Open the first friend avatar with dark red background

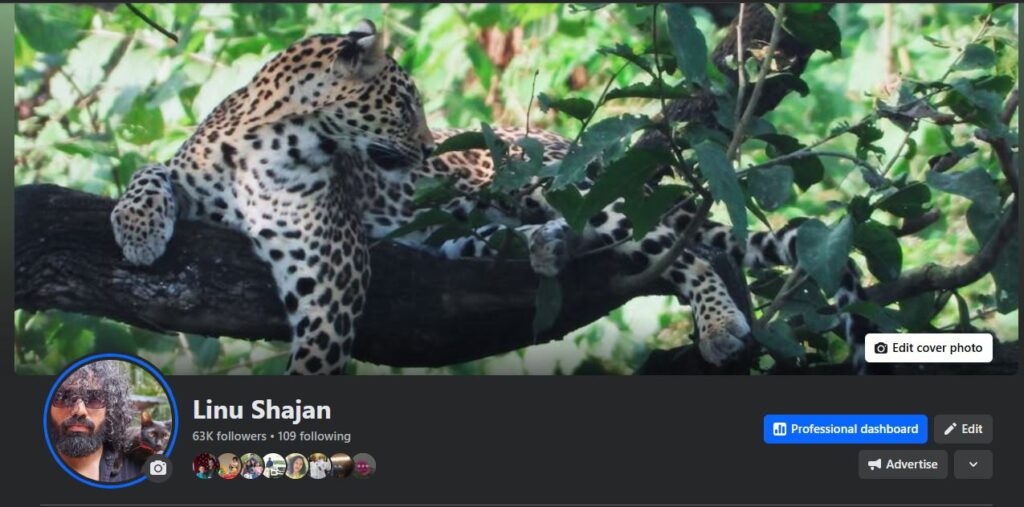coord(205,466)
